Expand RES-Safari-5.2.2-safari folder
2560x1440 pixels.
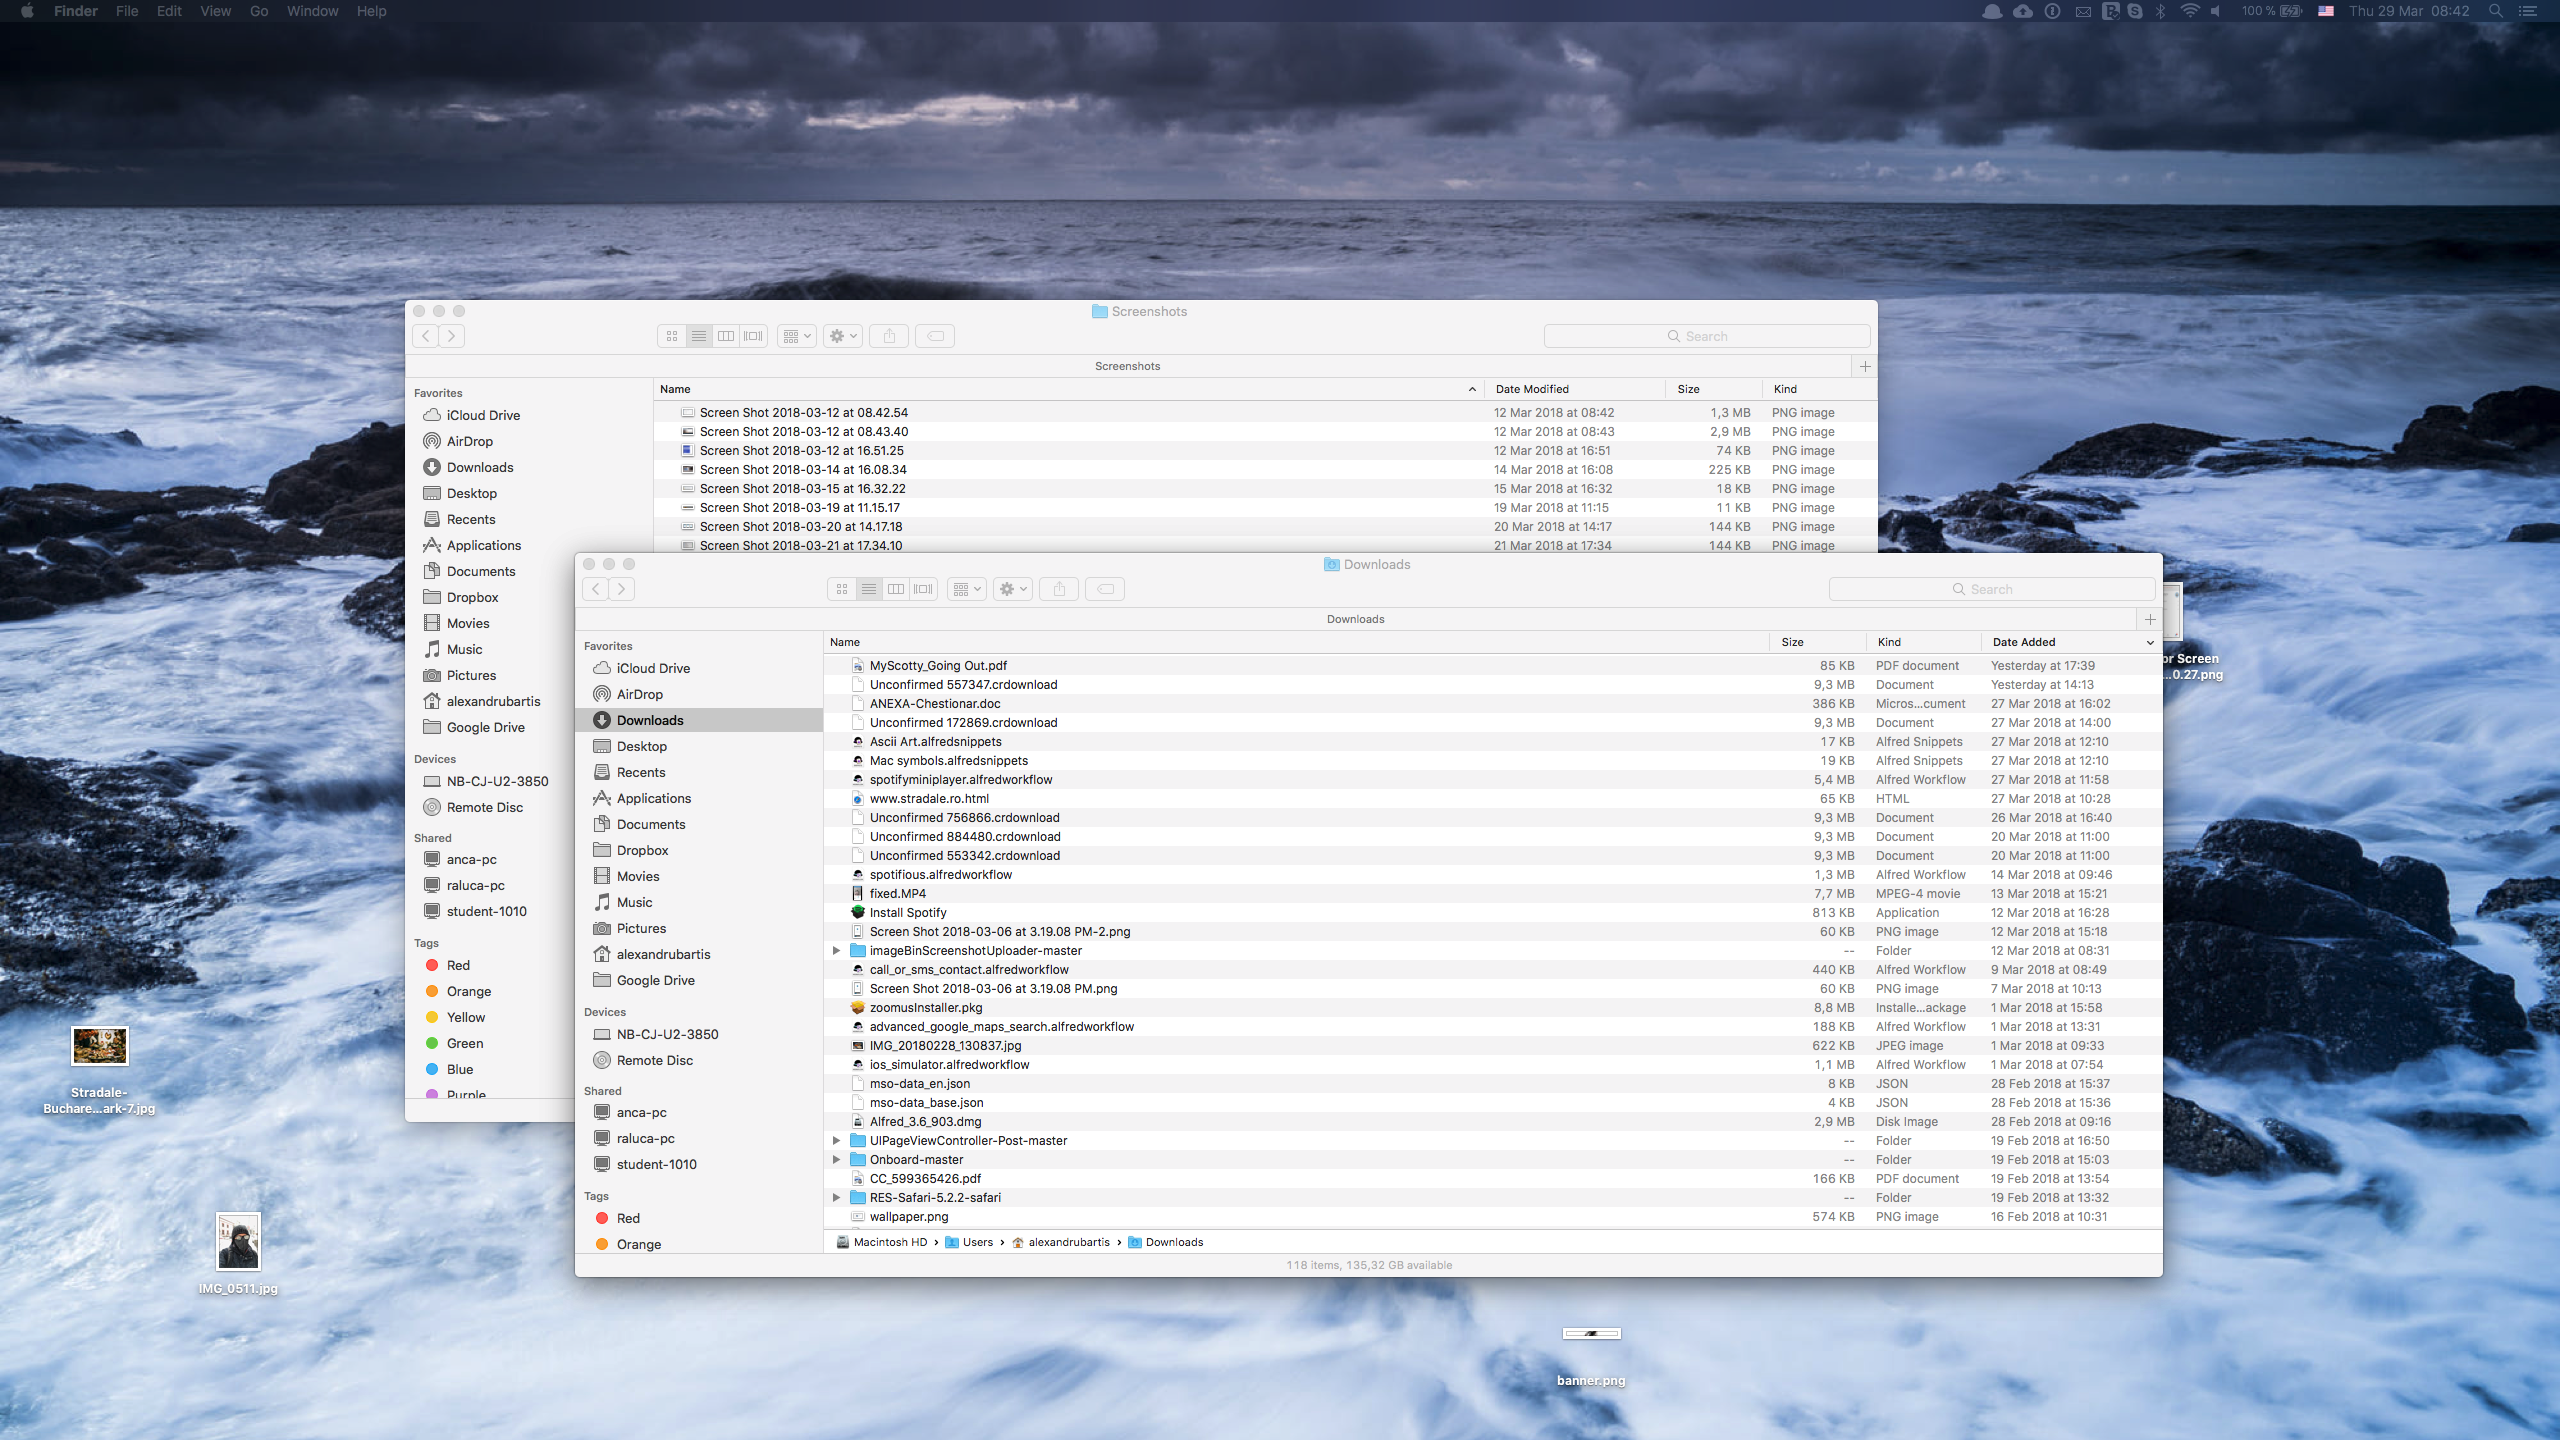click(x=836, y=1198)
